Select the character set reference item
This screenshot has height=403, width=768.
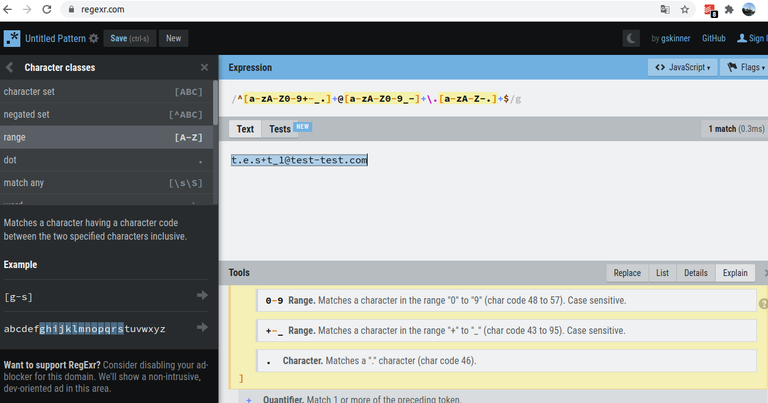[x=106, y=92]
